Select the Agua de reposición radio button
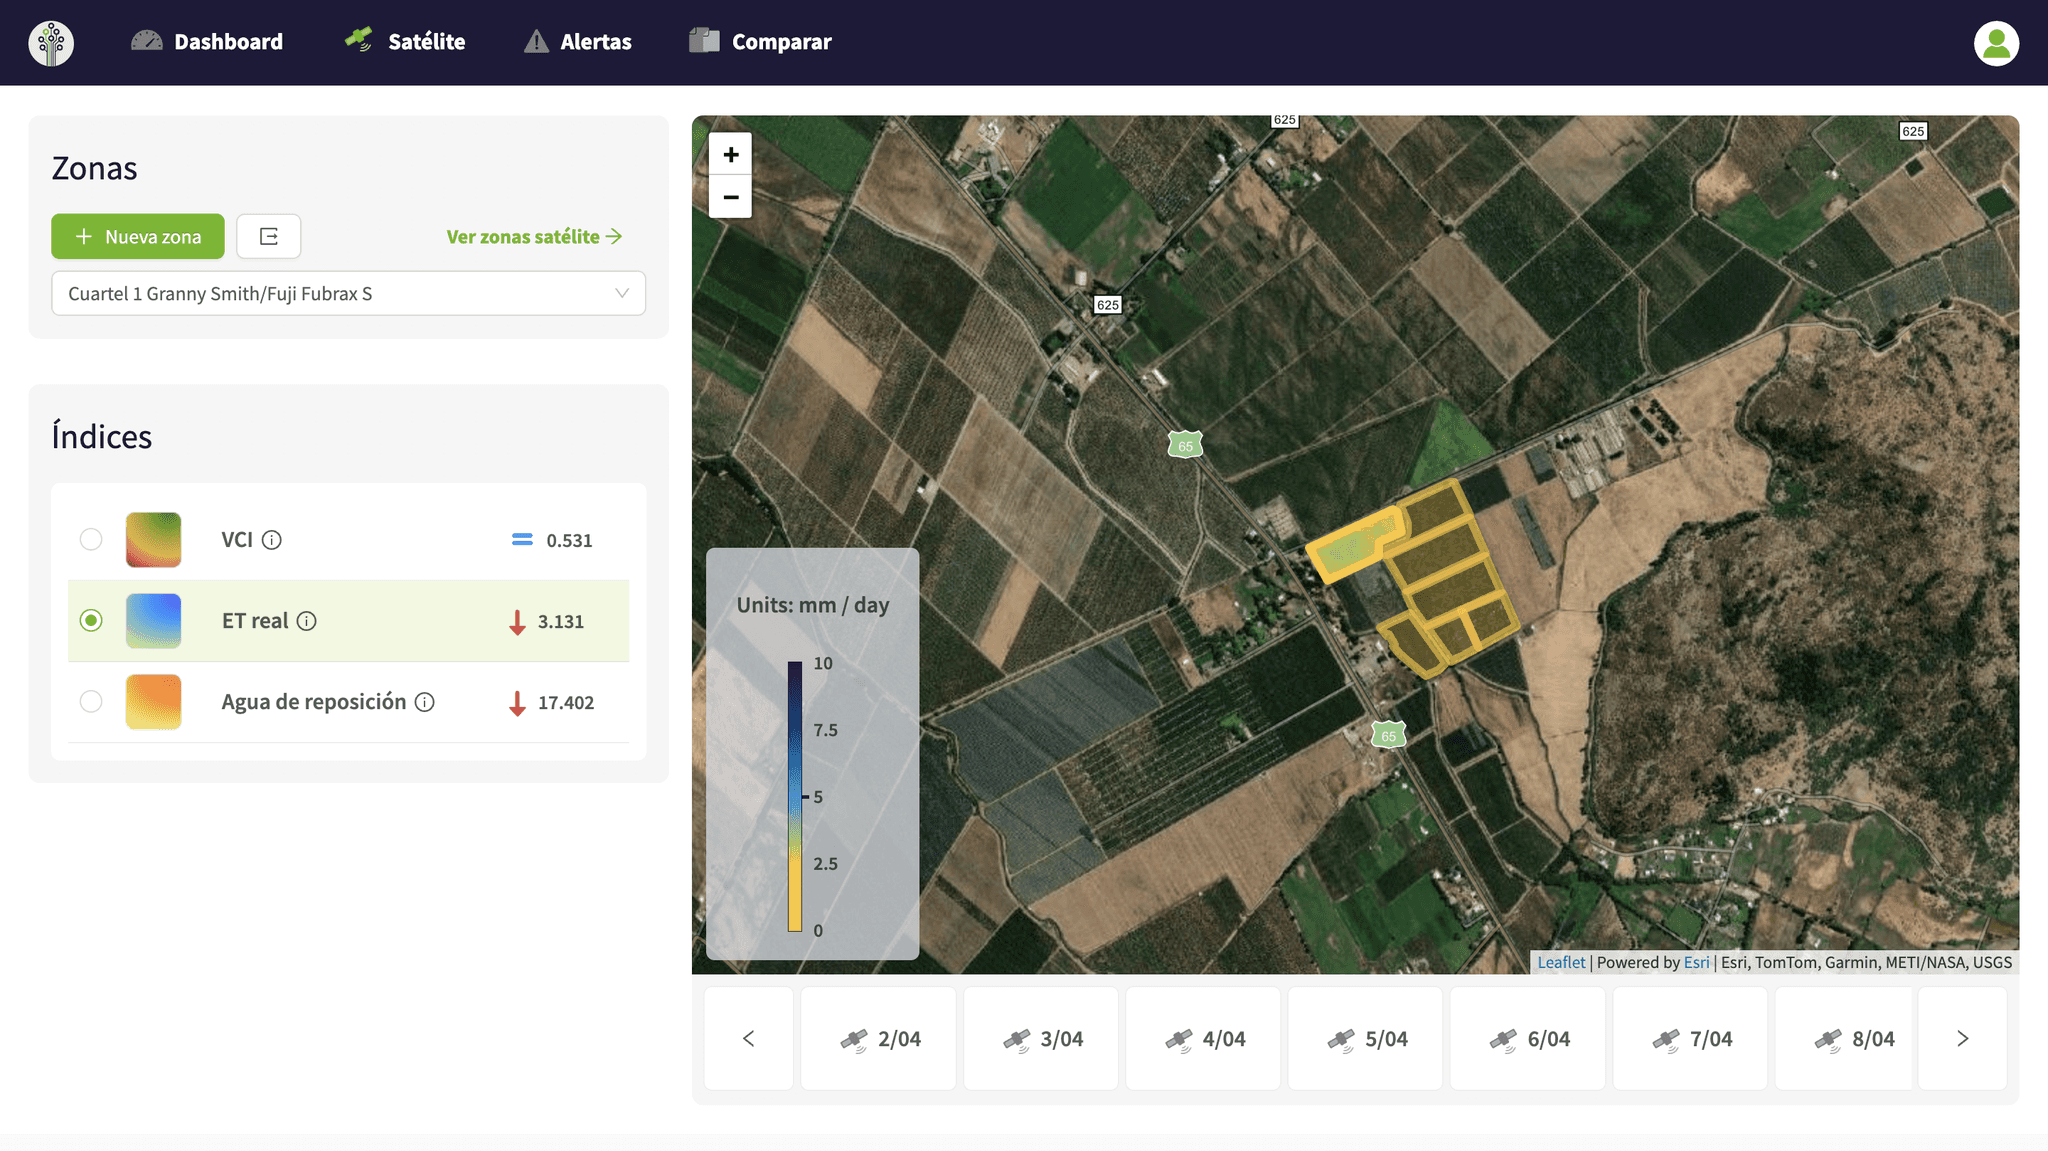This screenshot has width=2048, height=1151. coord(91,702)
